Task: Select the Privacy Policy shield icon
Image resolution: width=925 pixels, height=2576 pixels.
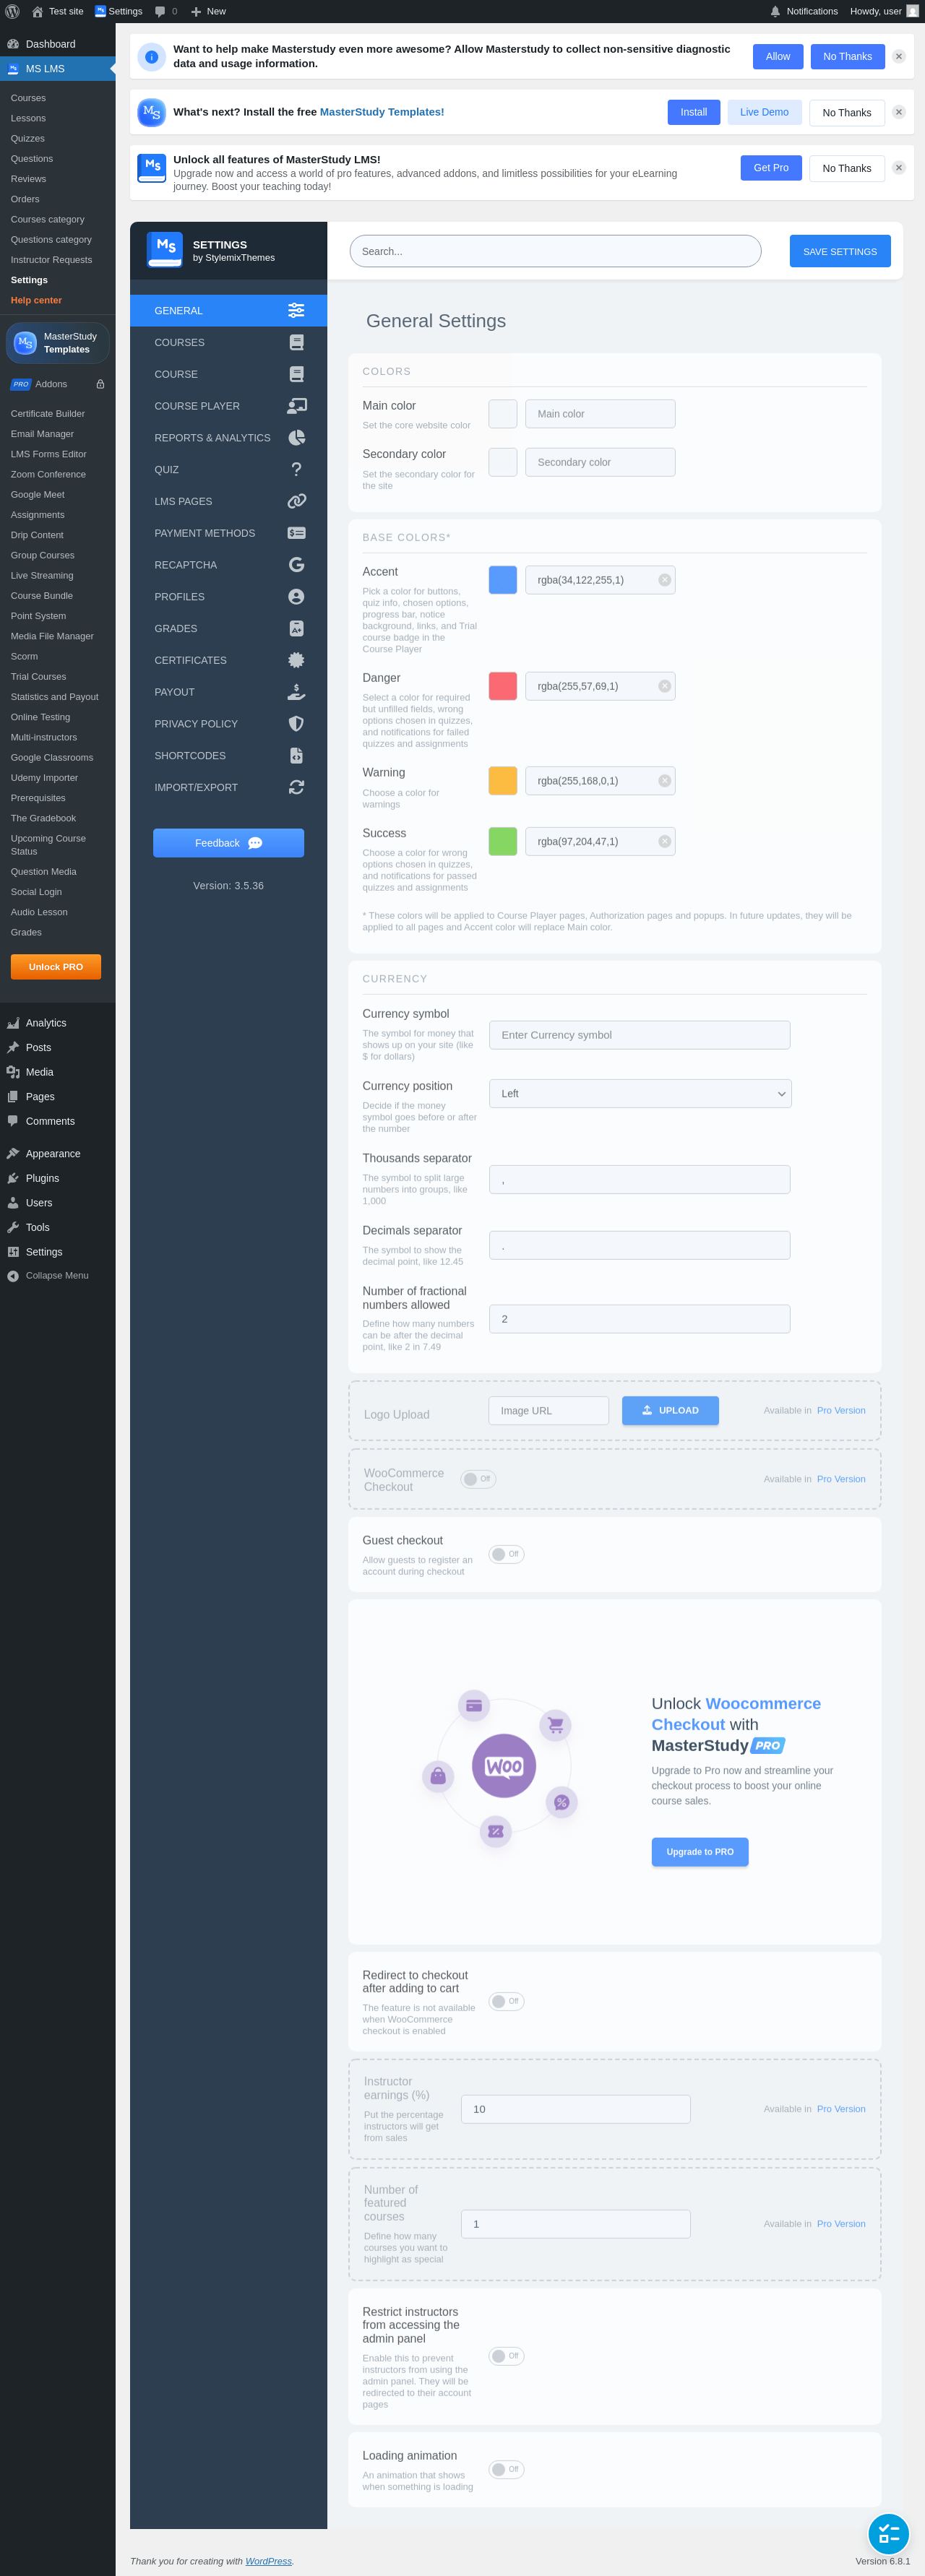Action: (x=296, y=724)
